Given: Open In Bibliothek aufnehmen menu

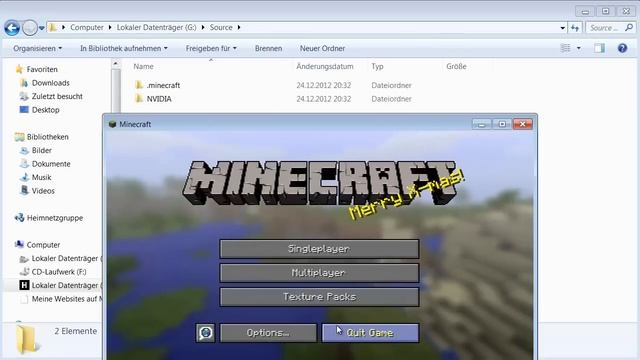Looking at the screenshot, I should pyautogui.click(x=124, y=48).
